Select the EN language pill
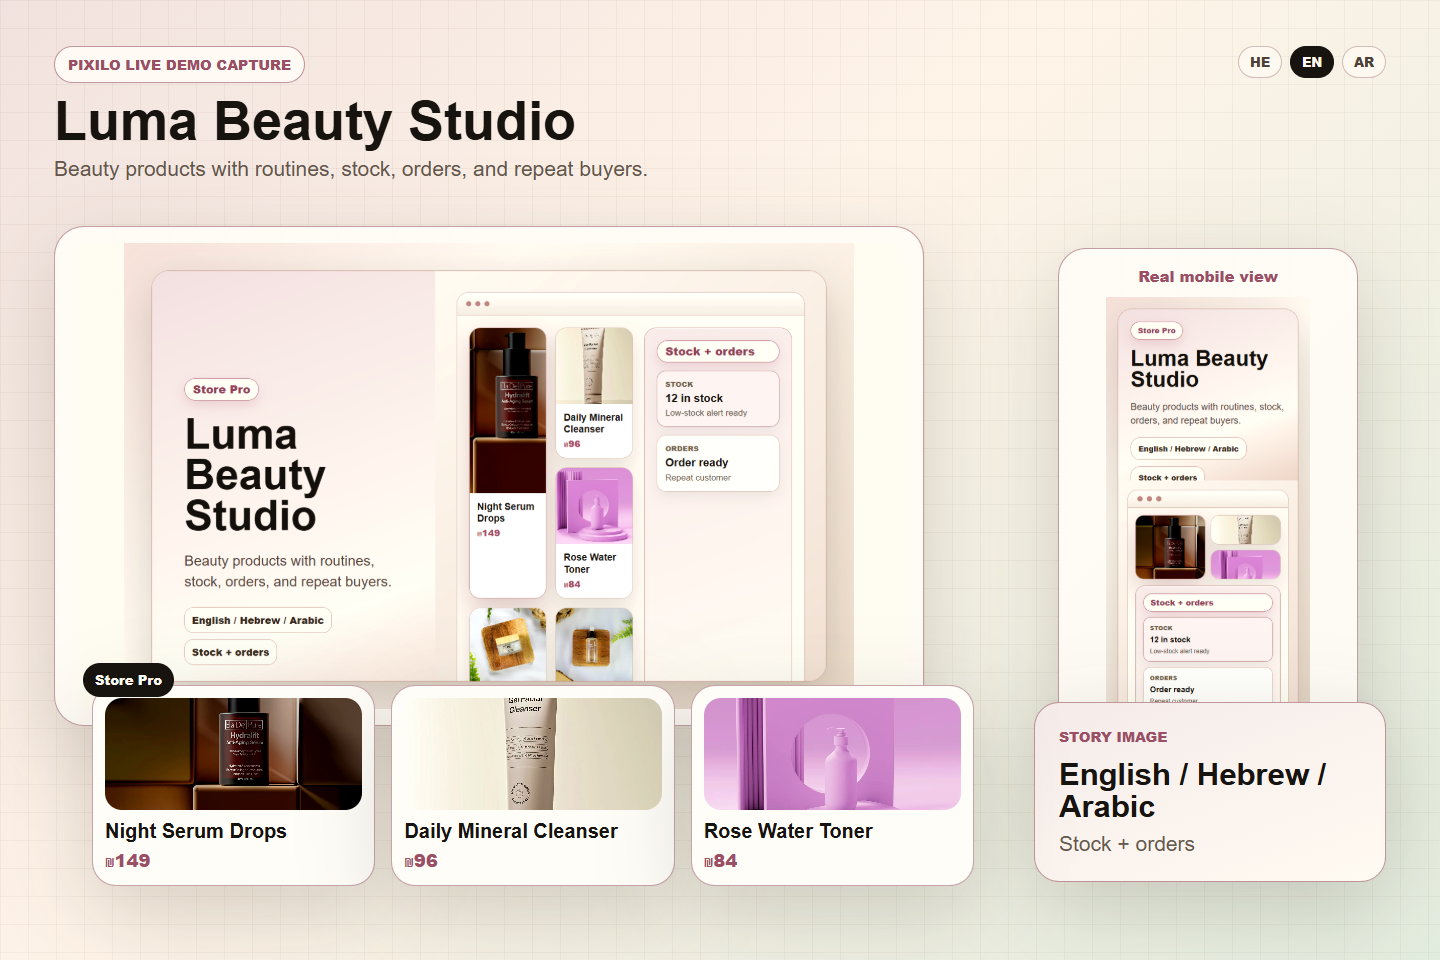The height and width of the screenshot is (960, 1440). pos(1312,62)
